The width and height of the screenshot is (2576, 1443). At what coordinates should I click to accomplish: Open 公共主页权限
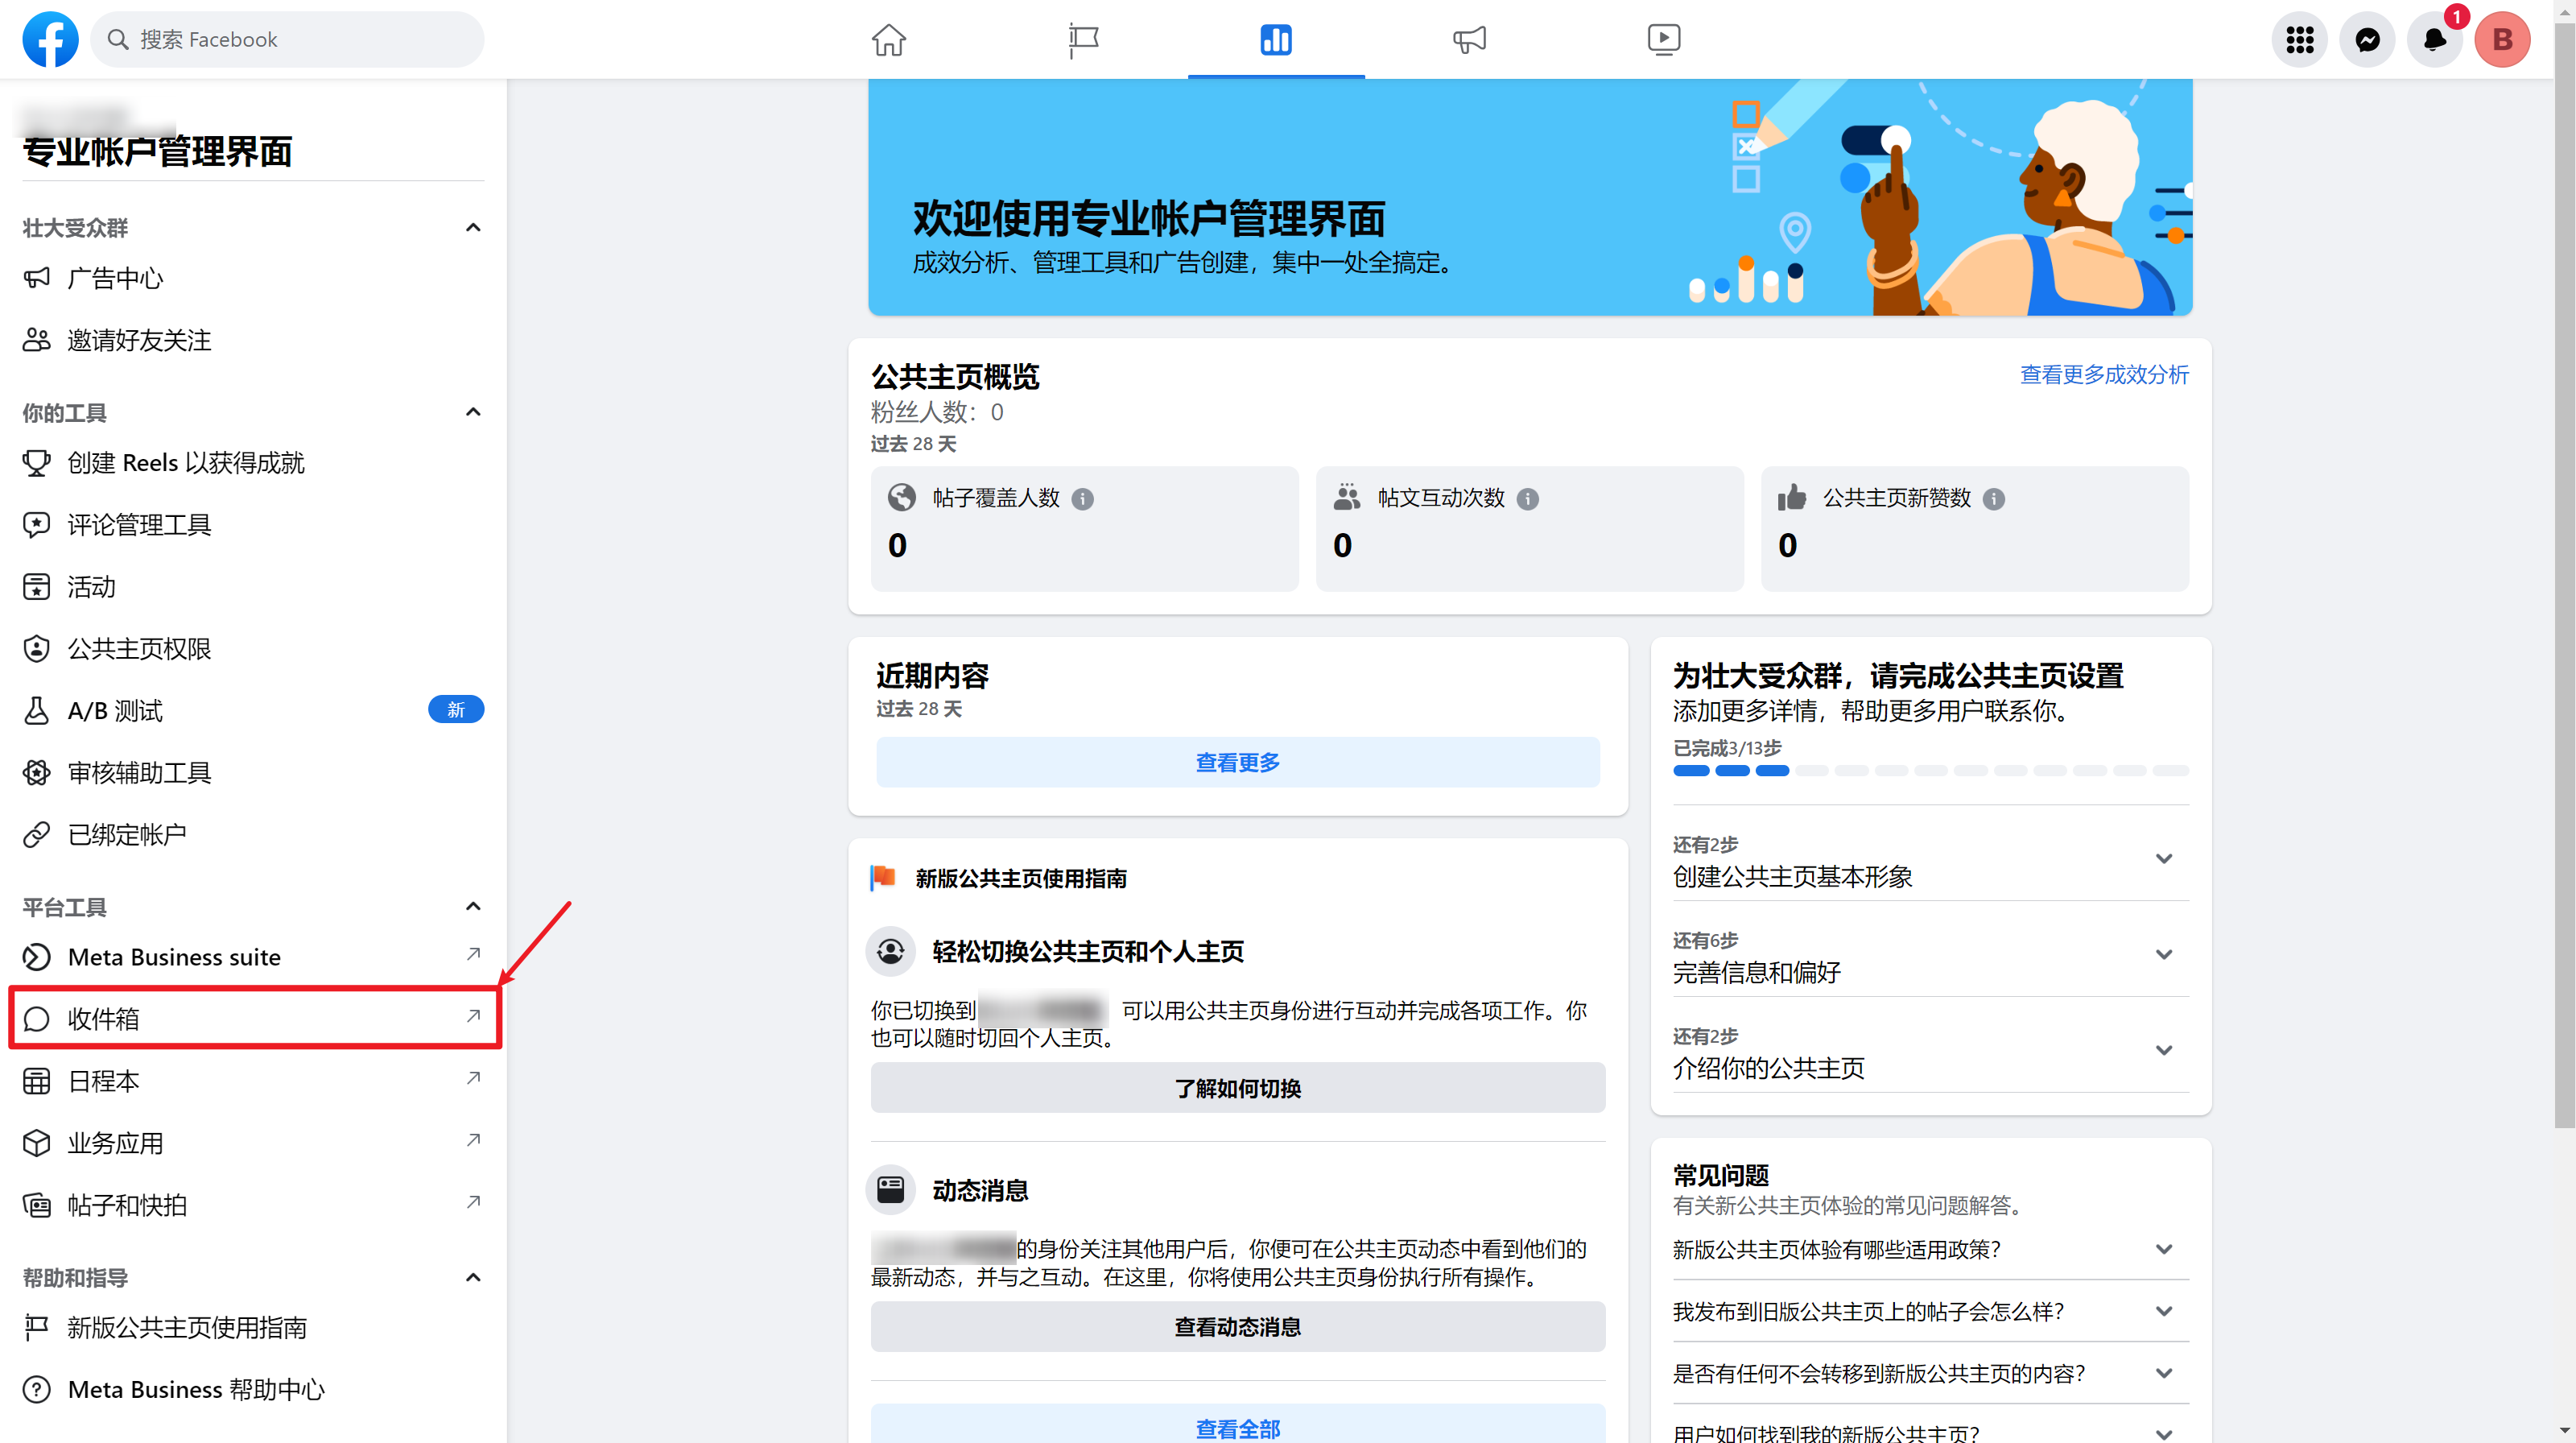click(253, 649)
